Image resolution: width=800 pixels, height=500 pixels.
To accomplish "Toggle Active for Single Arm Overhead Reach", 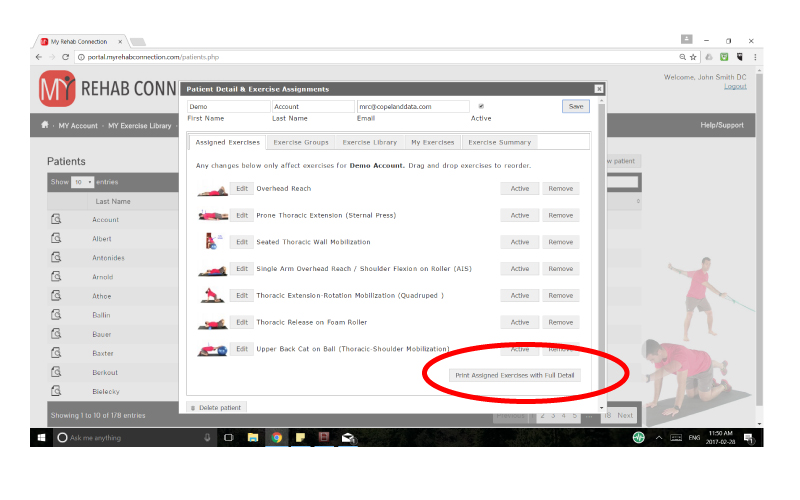I will [x=519, y=269].
